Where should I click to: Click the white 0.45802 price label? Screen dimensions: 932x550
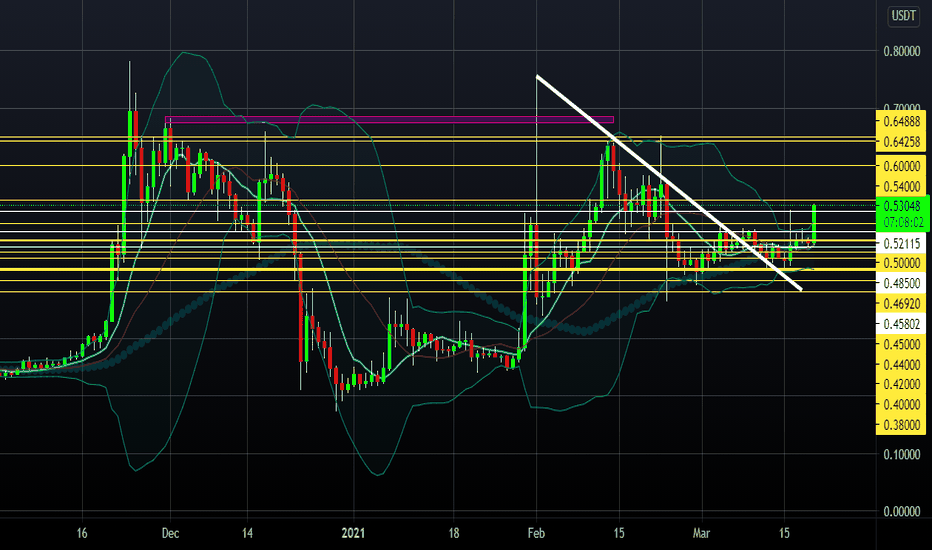pyautogui.click(x=901, y=324)
